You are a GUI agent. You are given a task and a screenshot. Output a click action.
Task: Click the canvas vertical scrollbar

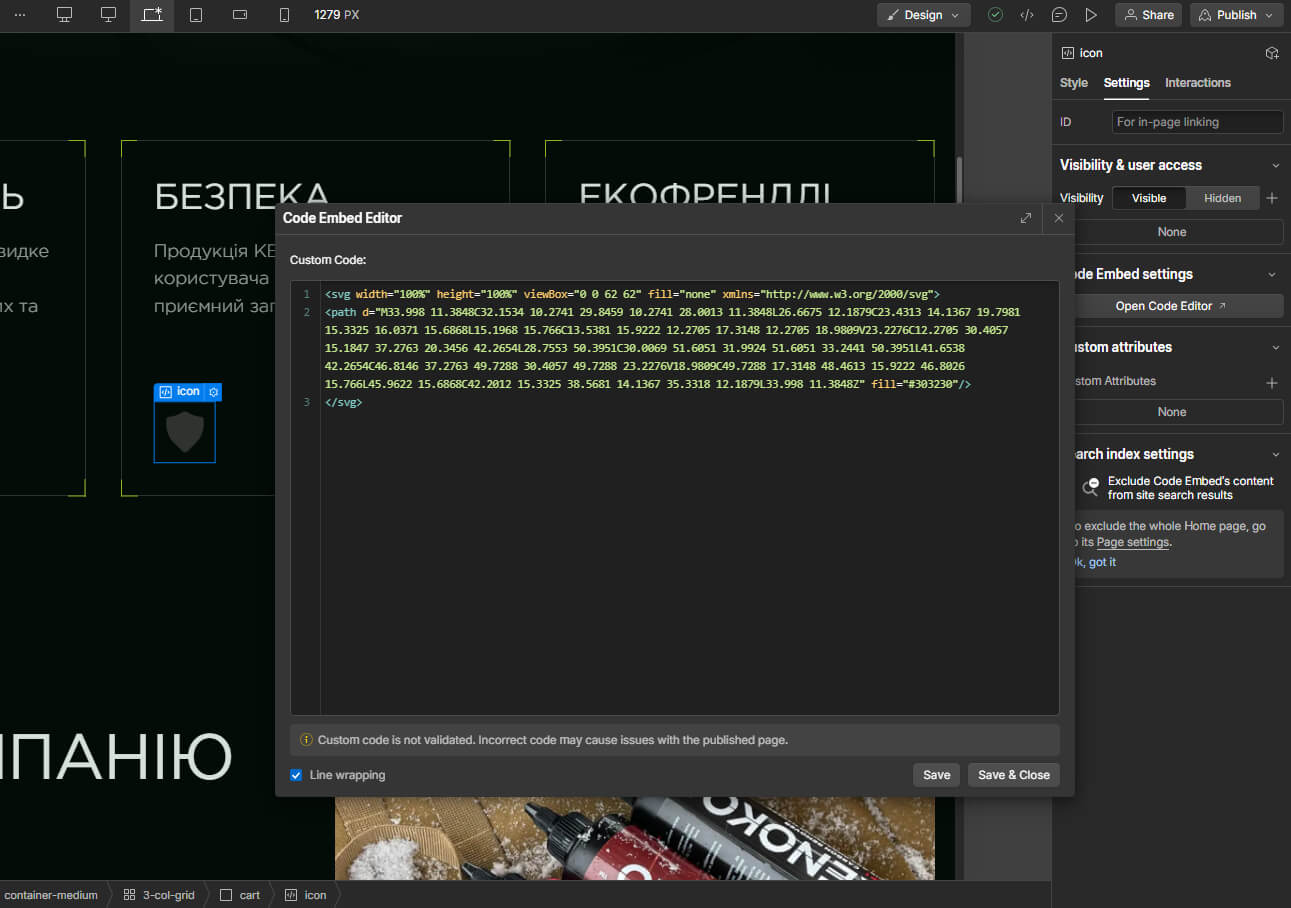[958, 180]
